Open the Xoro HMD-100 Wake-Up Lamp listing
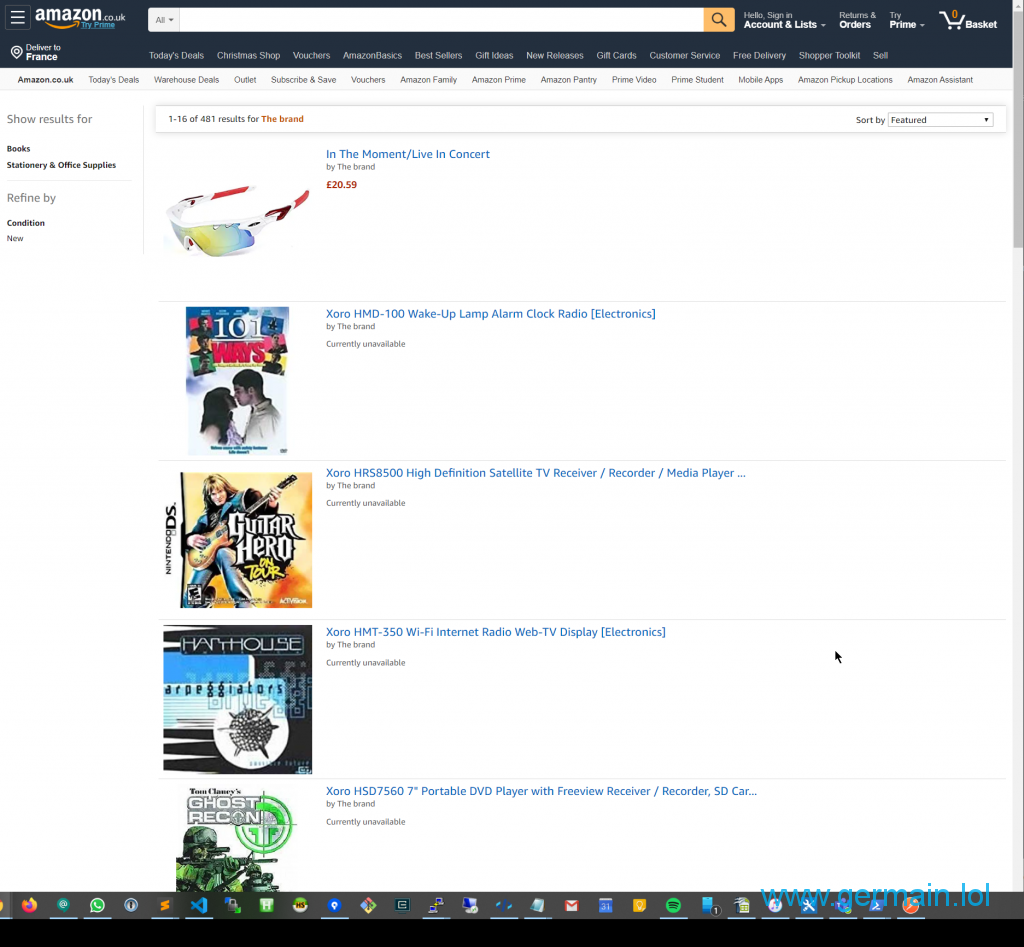This screenshot has height=947, width=1024. click(490, 314)
